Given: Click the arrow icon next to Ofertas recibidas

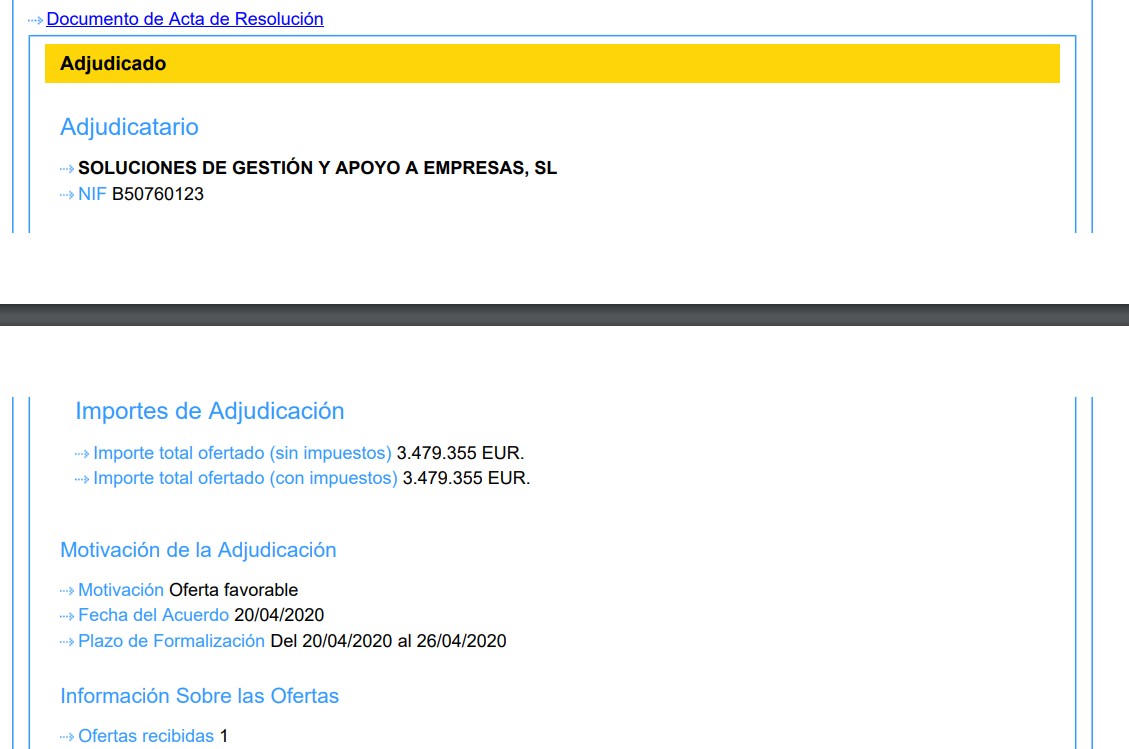Looking at the screenshot, I should (x=67, y=737).
